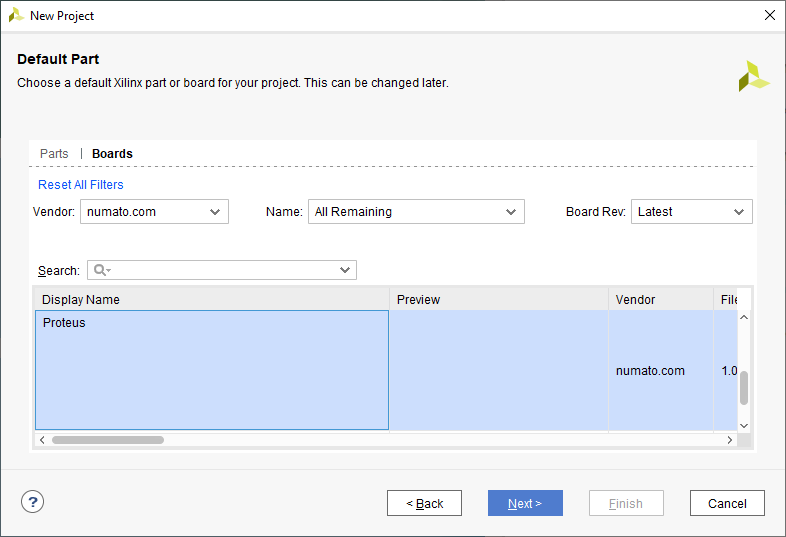Select the Boards tab
The width and height of the screenshot is (786, 537).
(112, 154)
